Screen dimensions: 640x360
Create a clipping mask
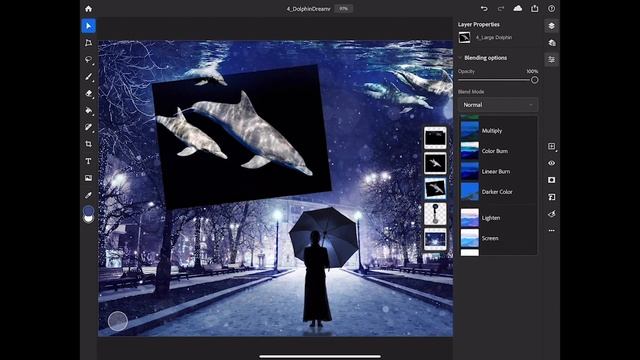(551, 197)
